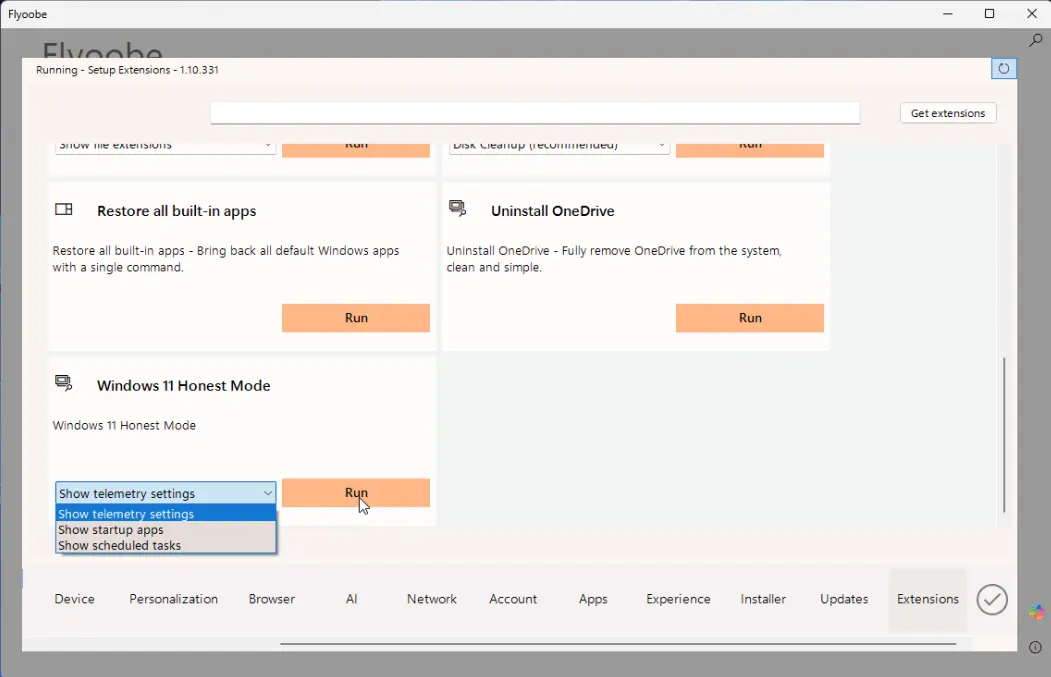Open the Disk Cleanup (recommended) dropdown
Viewport: 1051px width, 677px height.
[560, 147]
